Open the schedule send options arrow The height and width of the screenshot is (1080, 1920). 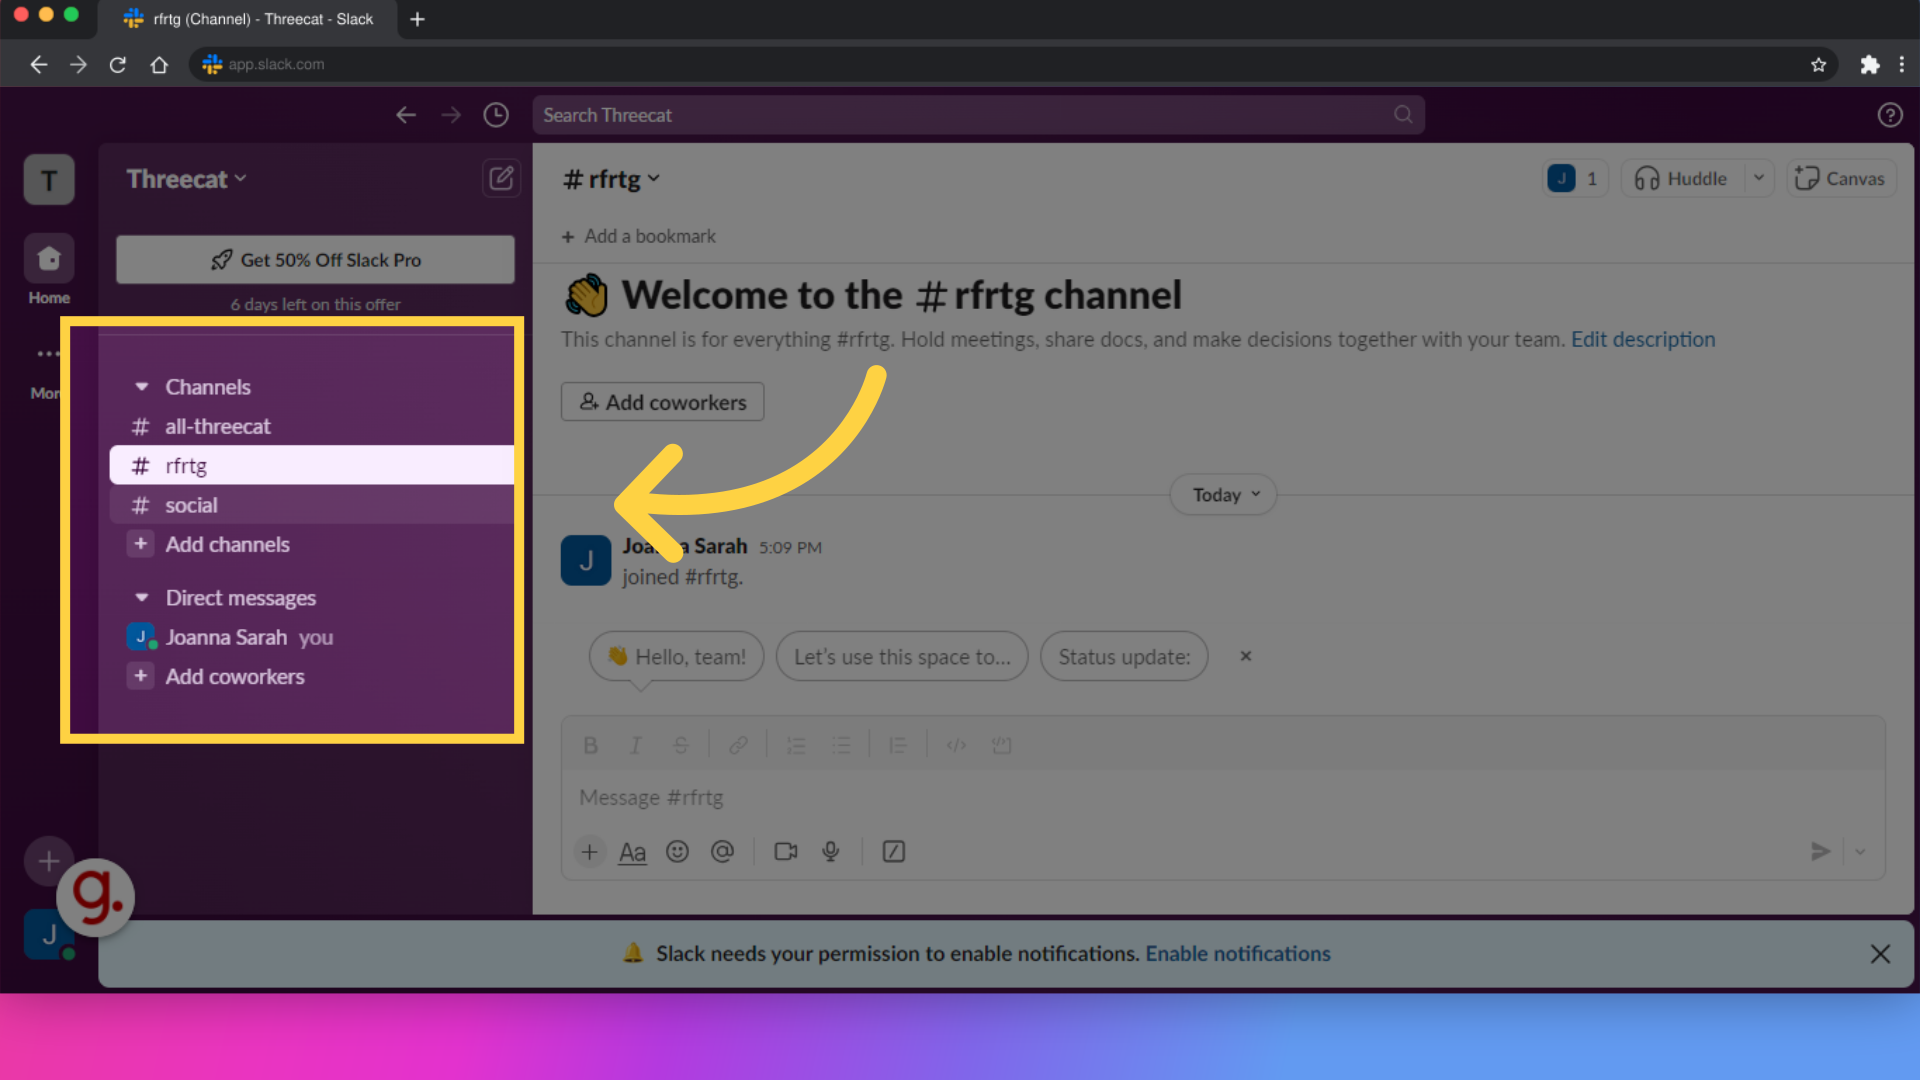click(1860, 852)
